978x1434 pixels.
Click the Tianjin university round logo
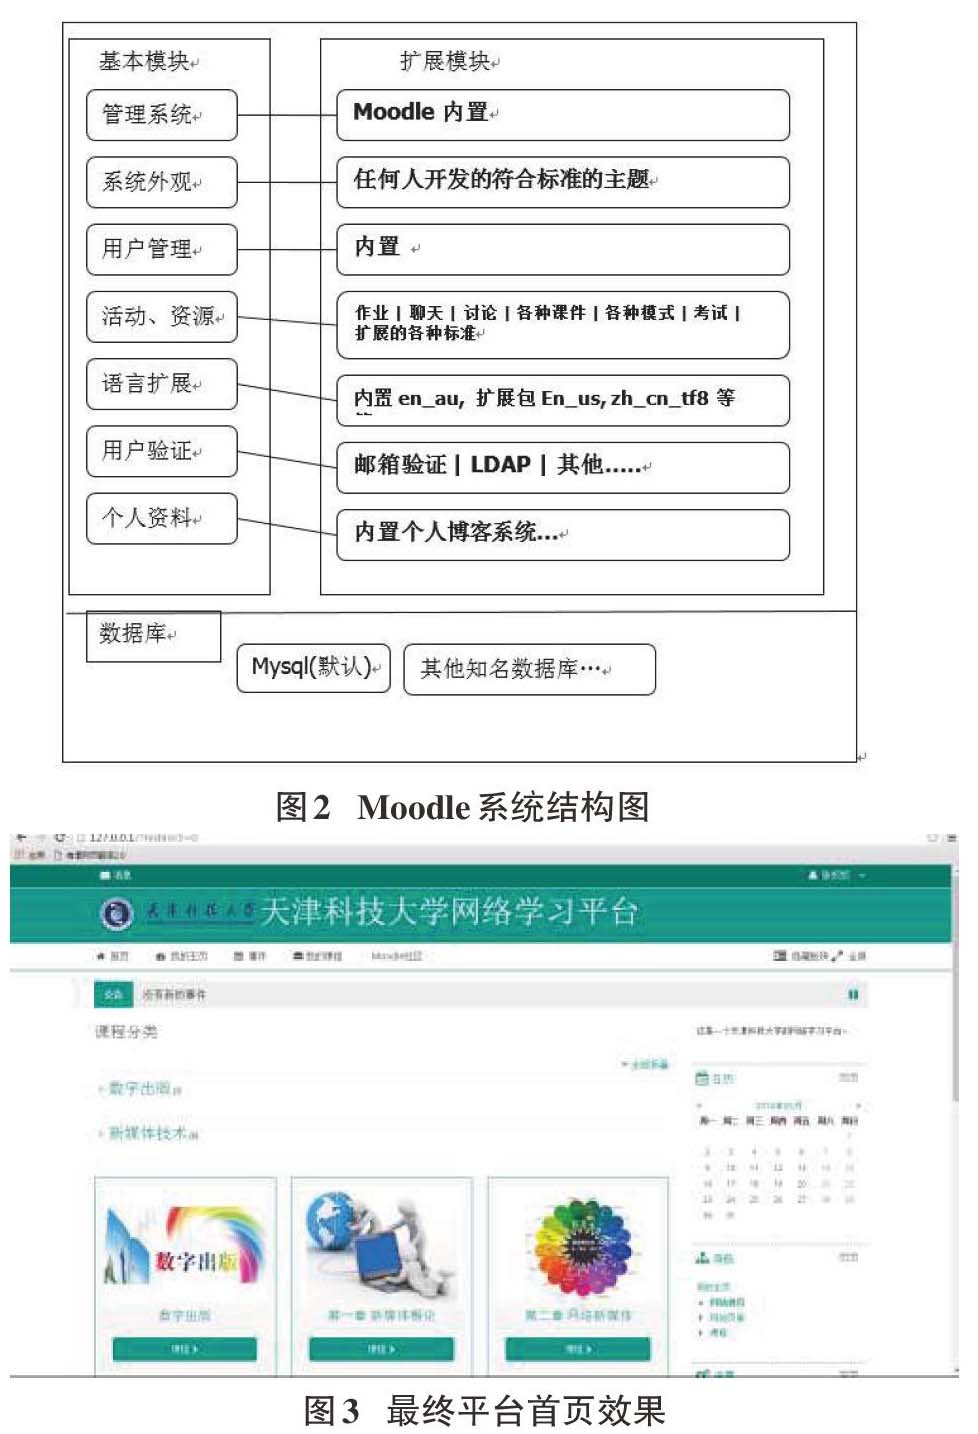point(117,912)
